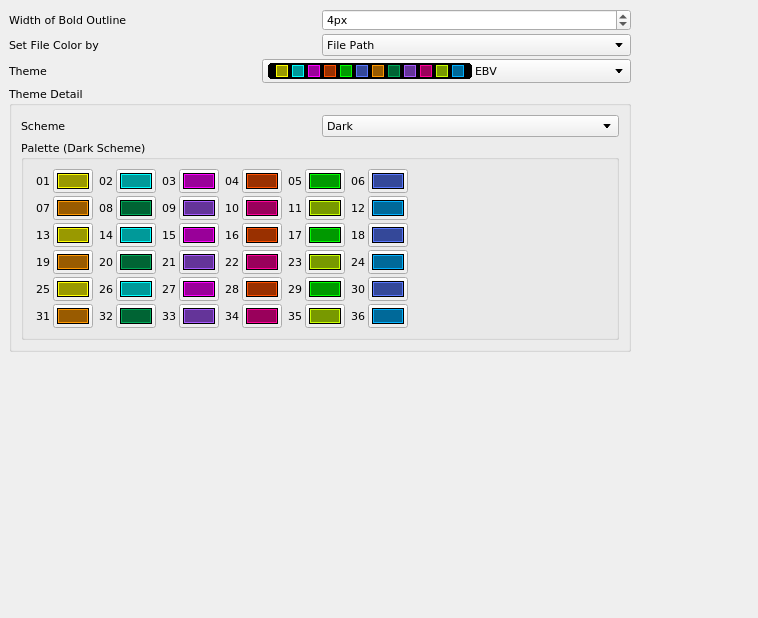Open palette color swatch 13
Screen dimensions: 758x618
pyautogui.click(x=73, y=235)
